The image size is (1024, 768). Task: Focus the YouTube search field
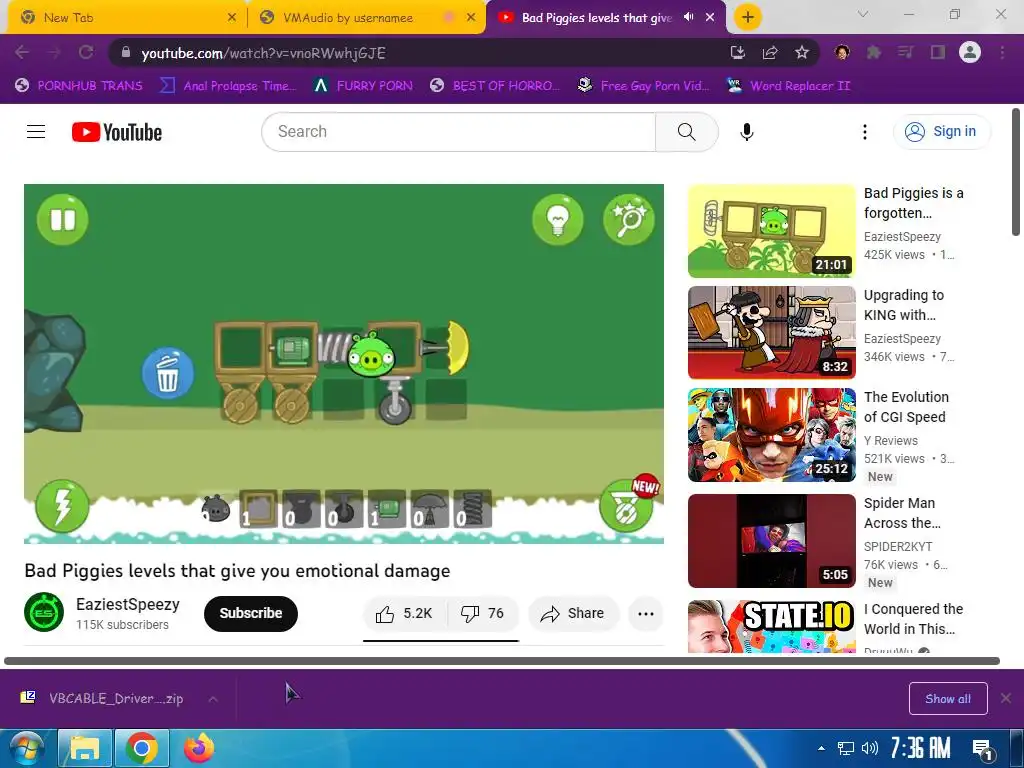point(458,132)
